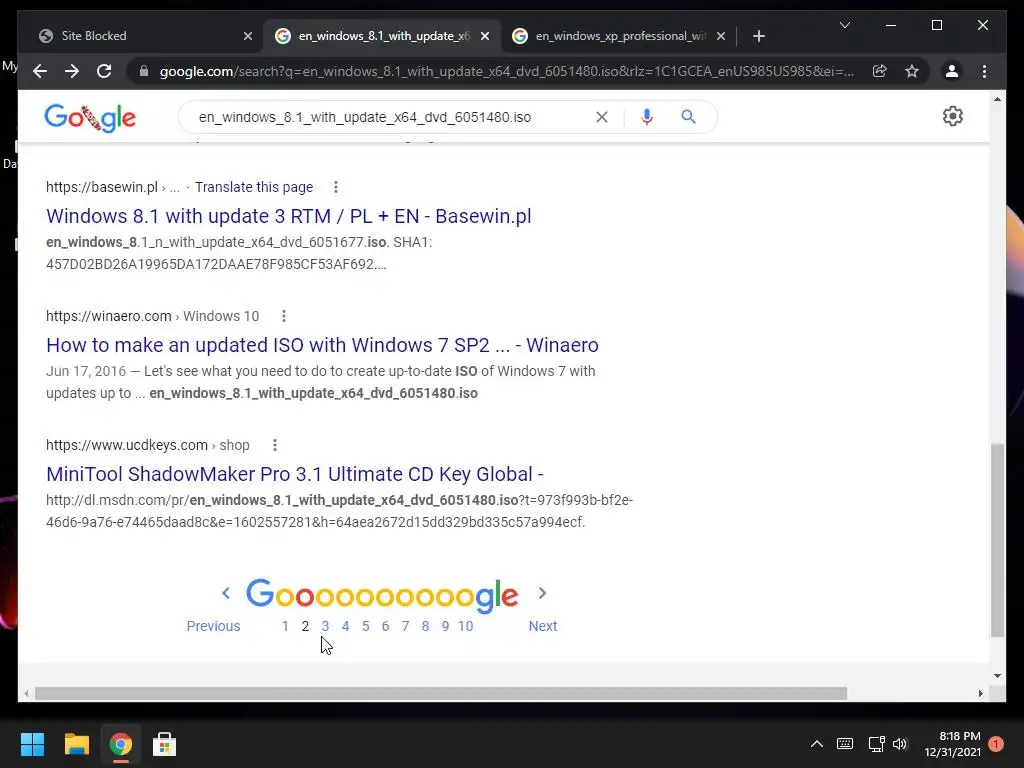
Task: Click the scroll-down arrow of vertical scrollbar
Action: click(997, 676)
